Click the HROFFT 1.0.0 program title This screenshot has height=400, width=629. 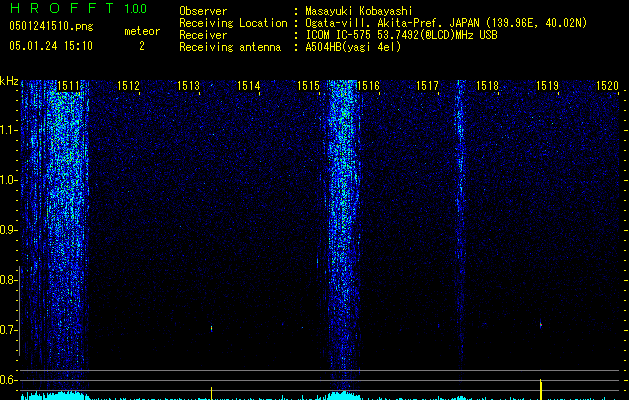pyautogui.click(x=78, y=8)
